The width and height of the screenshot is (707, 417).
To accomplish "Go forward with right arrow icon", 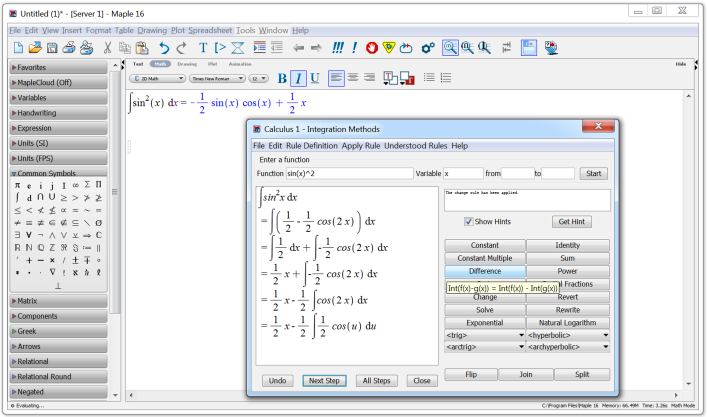I will click(316, 47).
